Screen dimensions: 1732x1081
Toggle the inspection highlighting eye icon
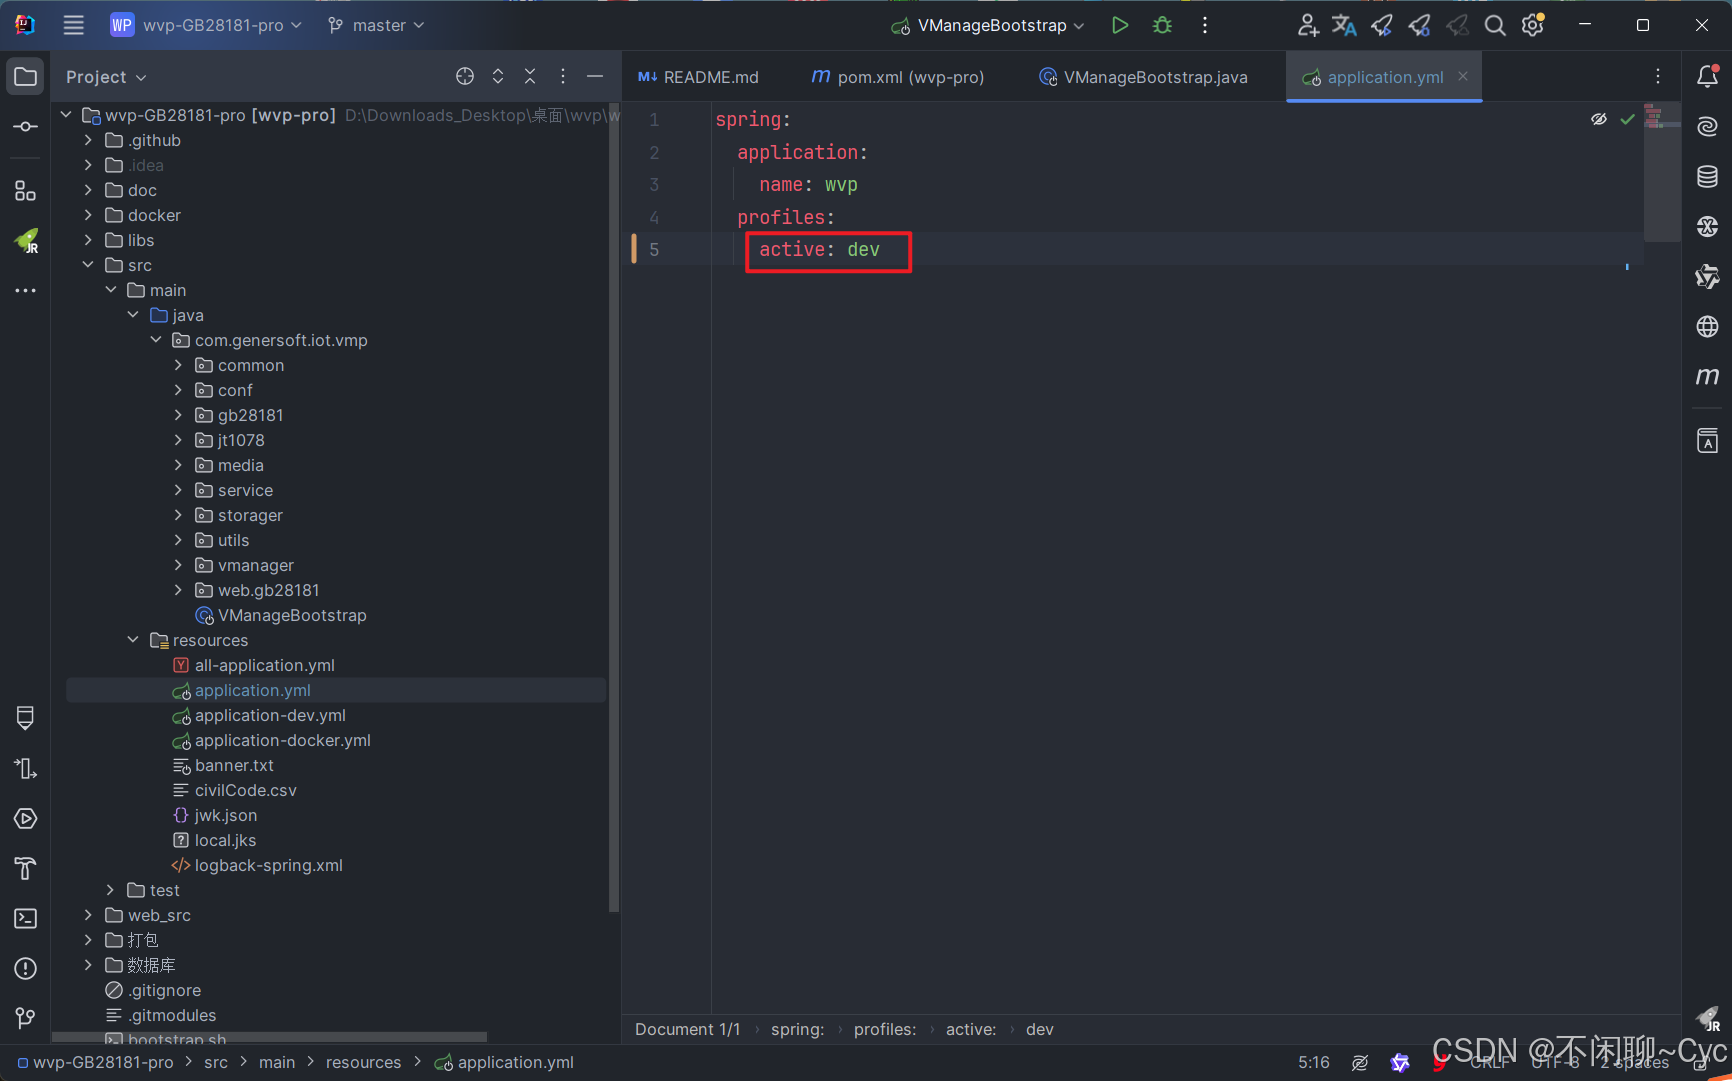pyautogui.click(x=1597, y=118)
